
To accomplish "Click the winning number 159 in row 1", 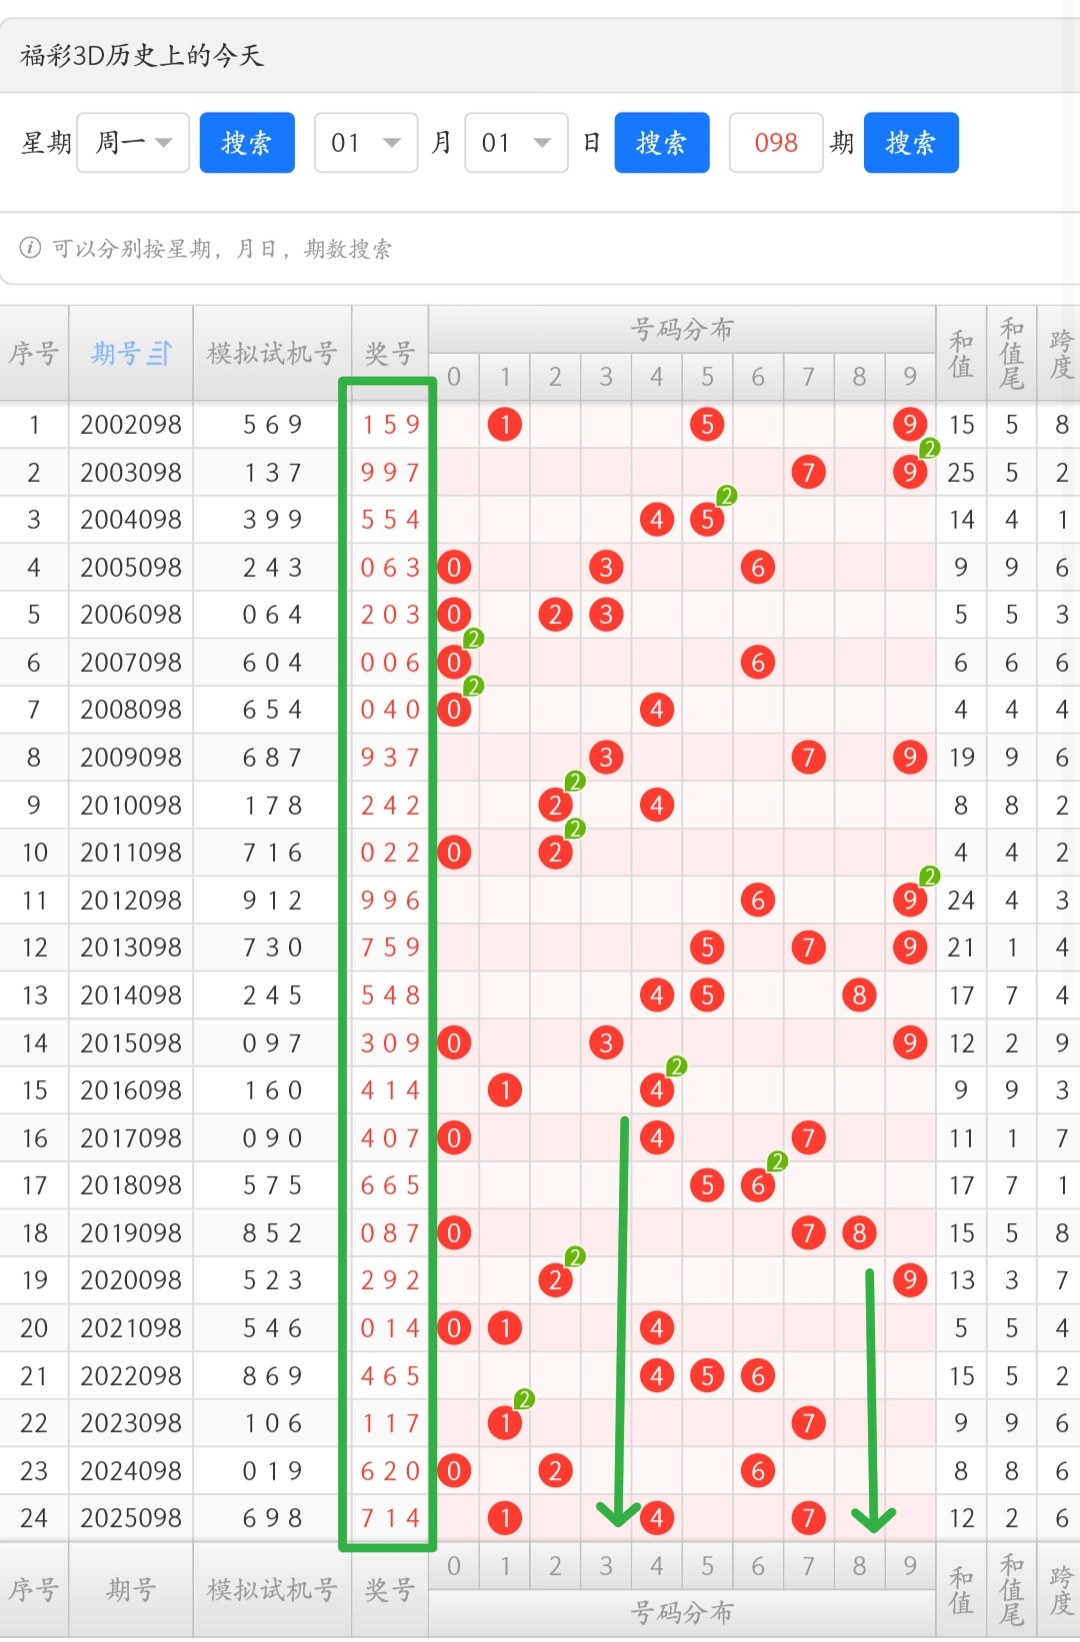I will coord(390,425).
